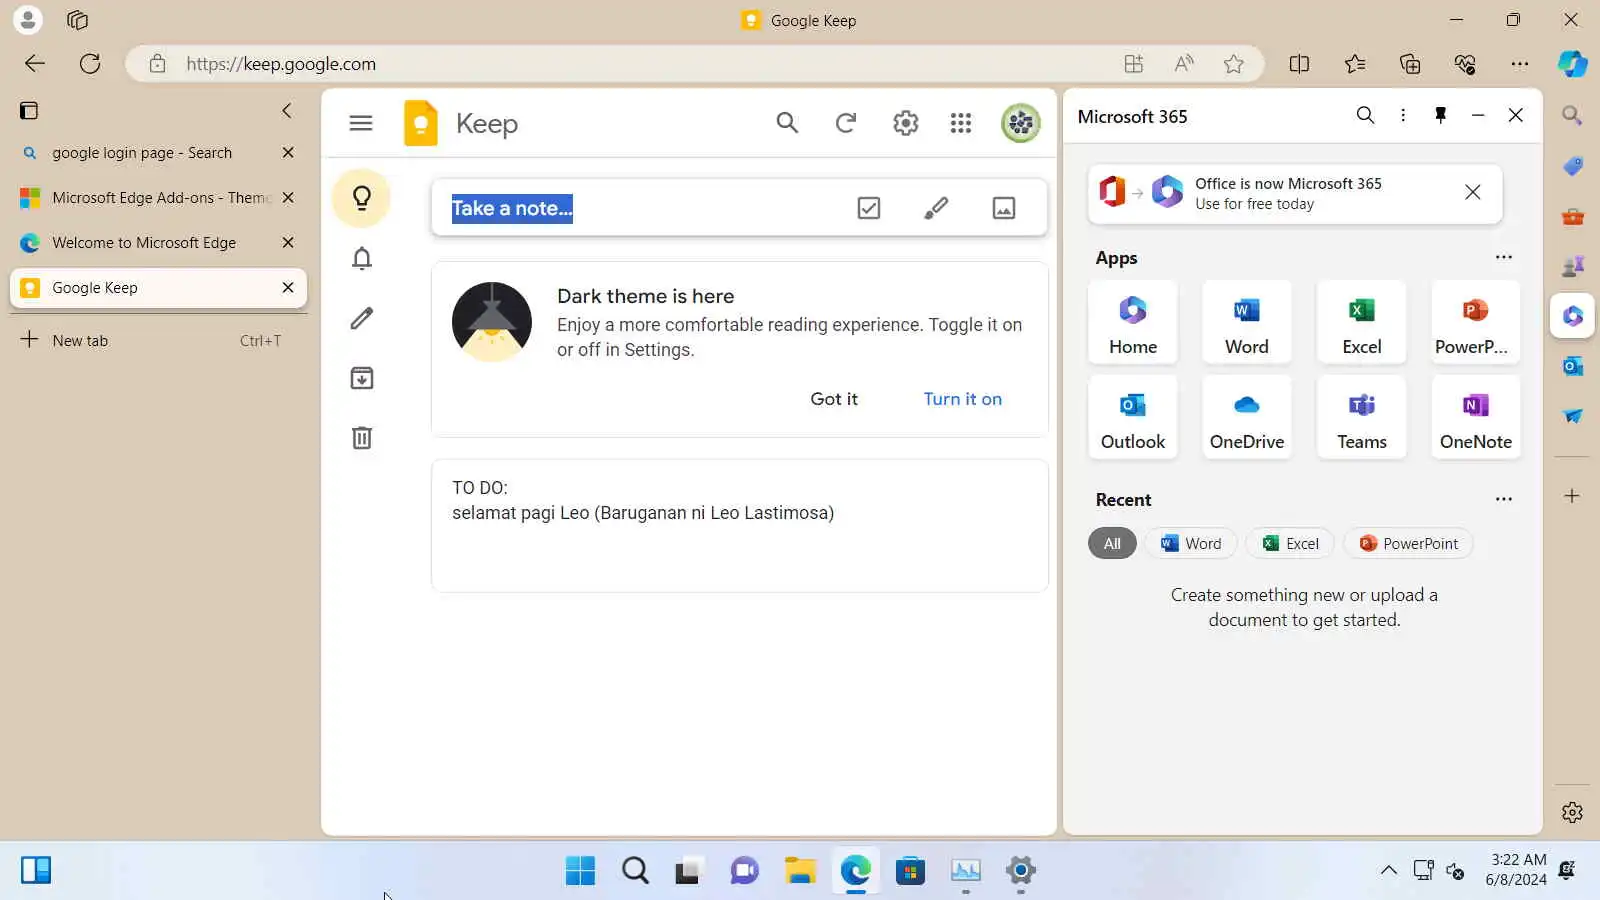Open Outlook in Microsoft 365 apps
The width and height of the screenshot is (1600, 900).
point(1133,417)
